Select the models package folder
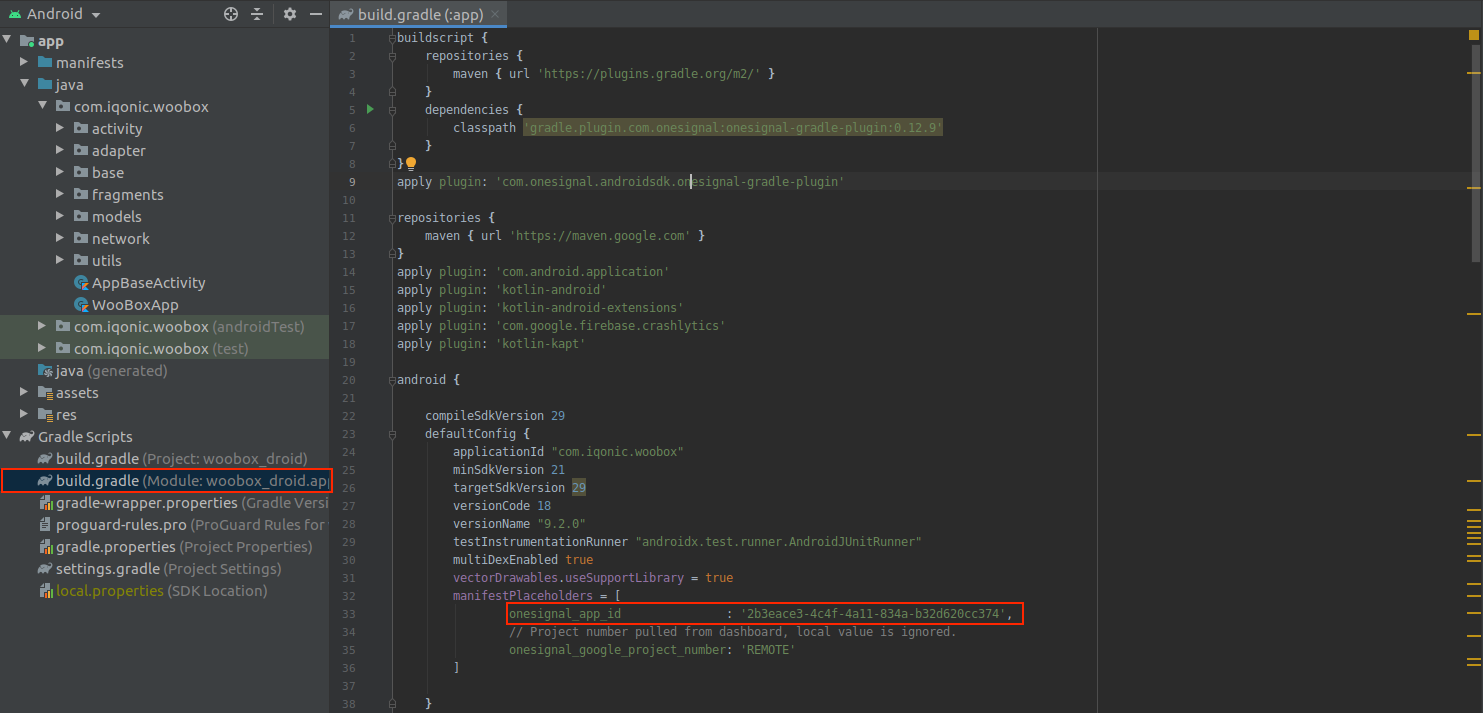Image resolution: width=1483 pixels, height=713 pixels. pos(117,217)
